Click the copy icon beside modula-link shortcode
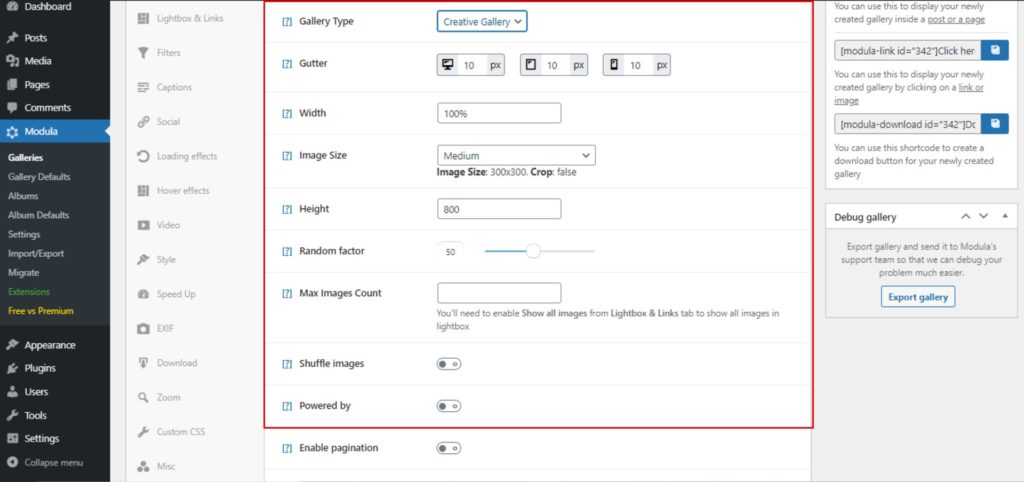Screen dimensions: 1024x482 coord(995,49)
